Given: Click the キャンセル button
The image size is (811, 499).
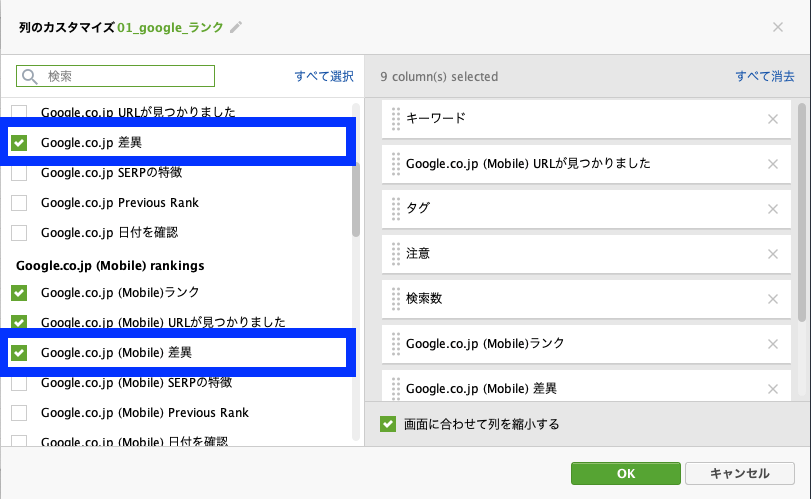Looking at the screenshot, I should (740, 473).
